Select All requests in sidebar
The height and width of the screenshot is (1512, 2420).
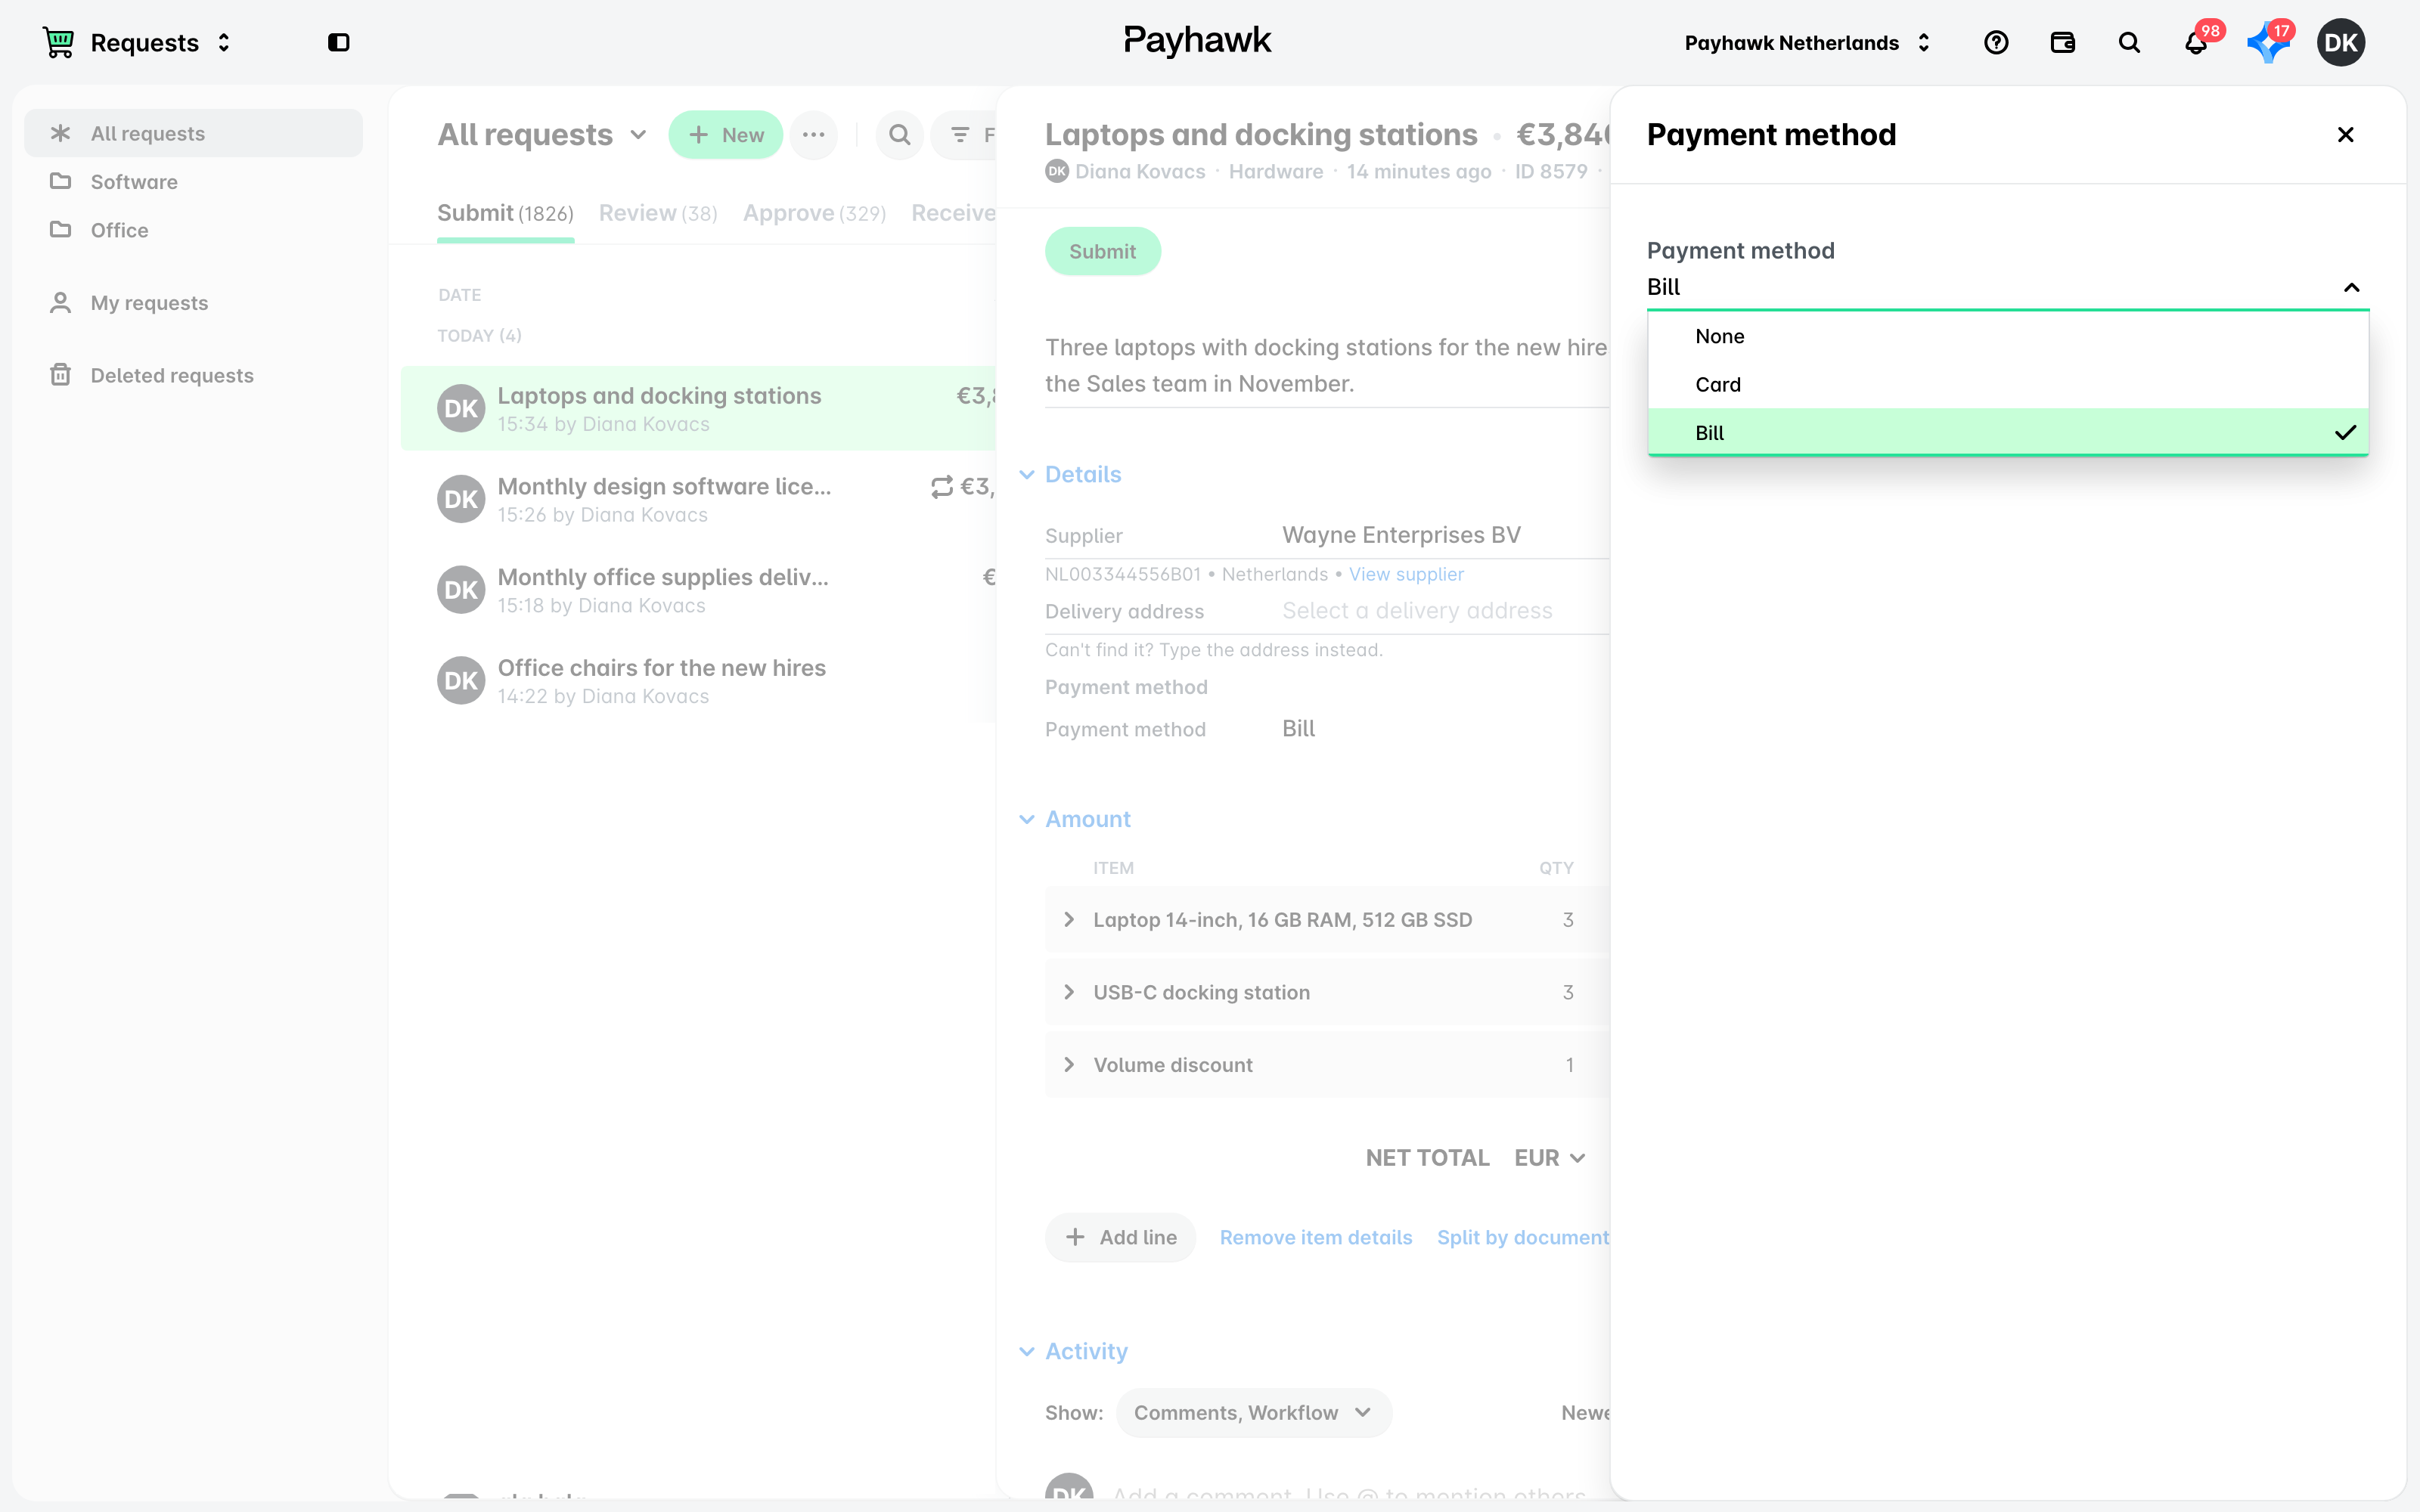tap(193, 133)
